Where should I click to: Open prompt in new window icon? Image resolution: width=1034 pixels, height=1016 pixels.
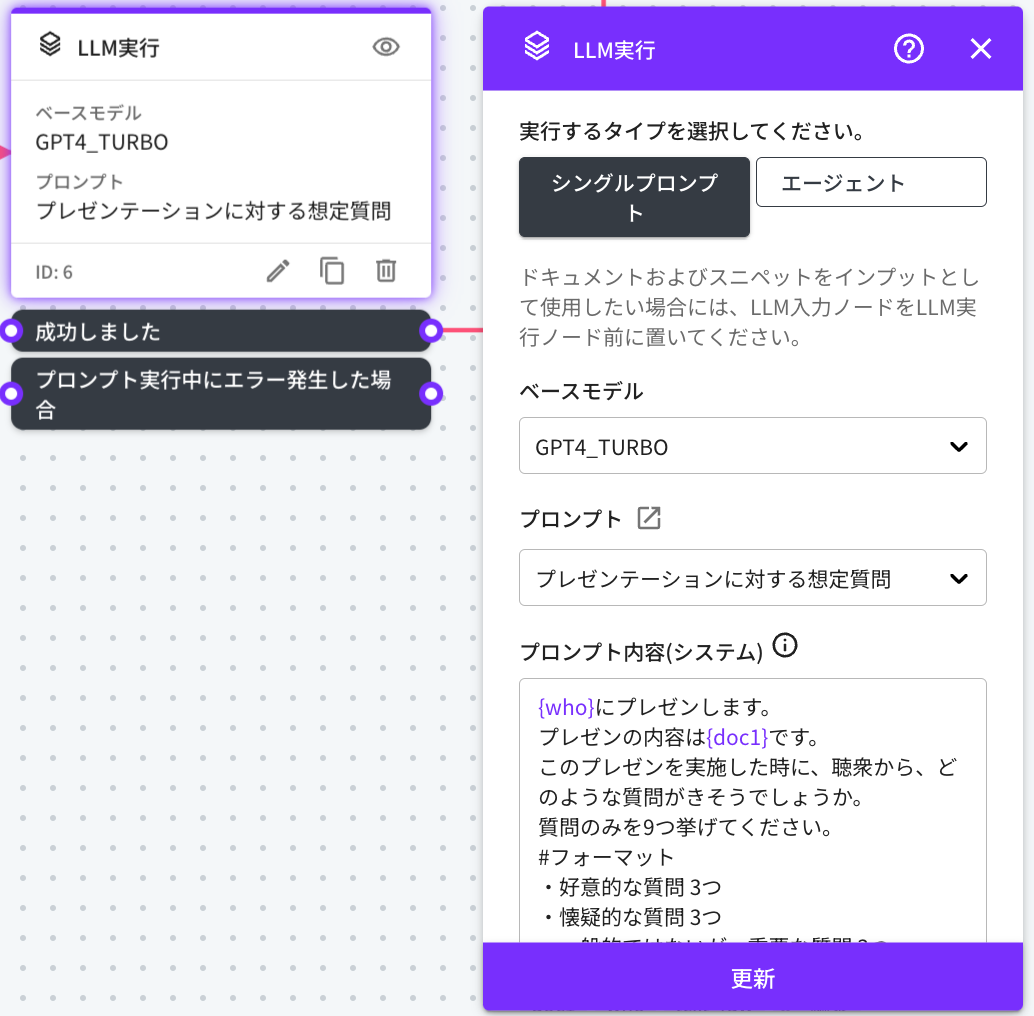pyautogui.click(x=649, y=519)
